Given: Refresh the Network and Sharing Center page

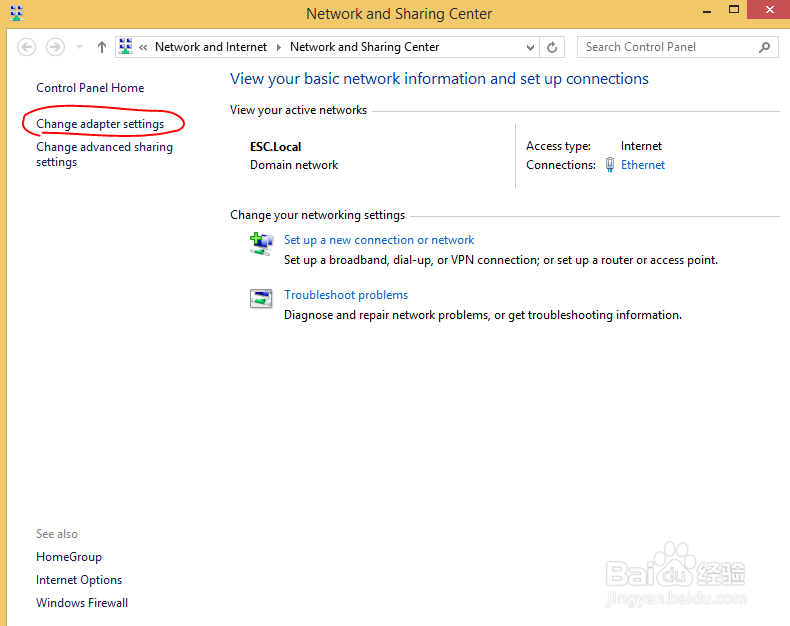Looking at the screenshot, I should 552,47.
